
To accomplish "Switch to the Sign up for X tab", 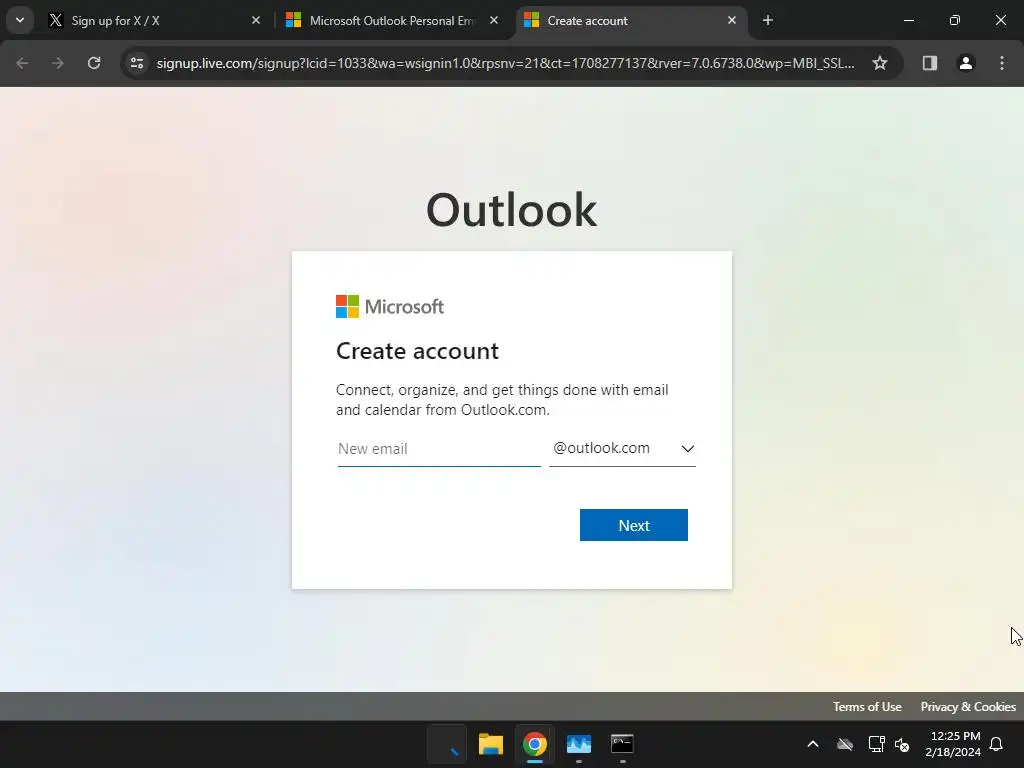I will point(152,20).
